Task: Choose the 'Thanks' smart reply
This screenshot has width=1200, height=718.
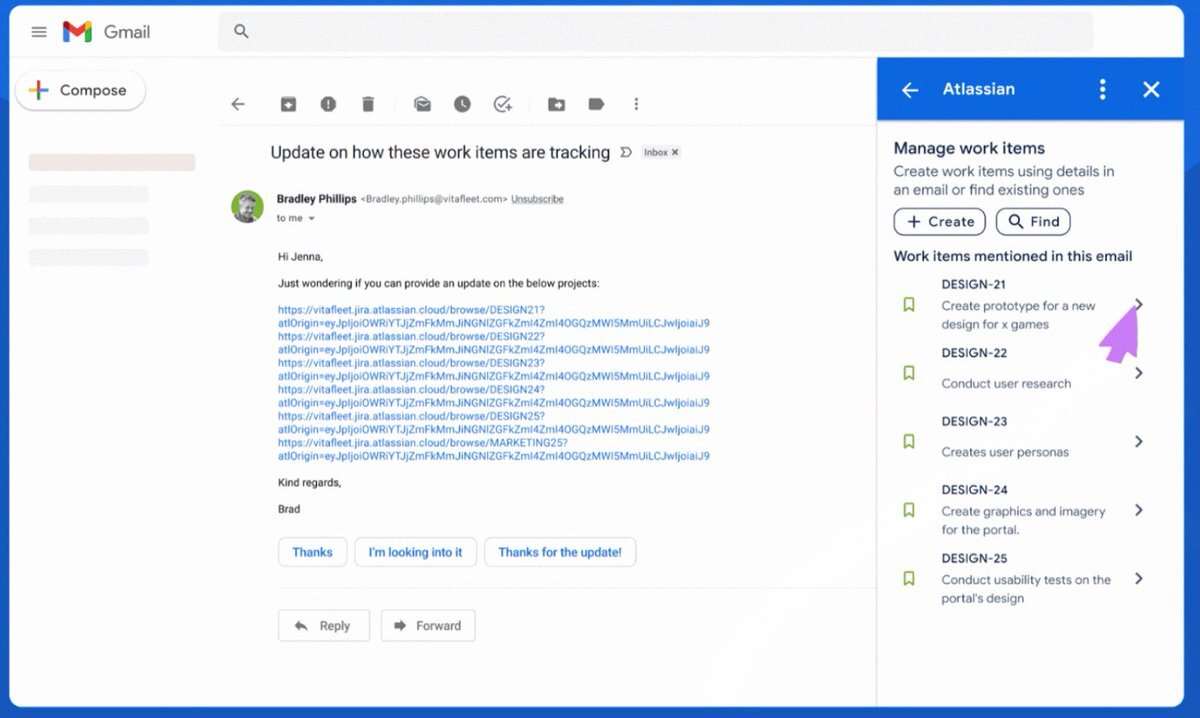Action: click(x=312, y=552)
